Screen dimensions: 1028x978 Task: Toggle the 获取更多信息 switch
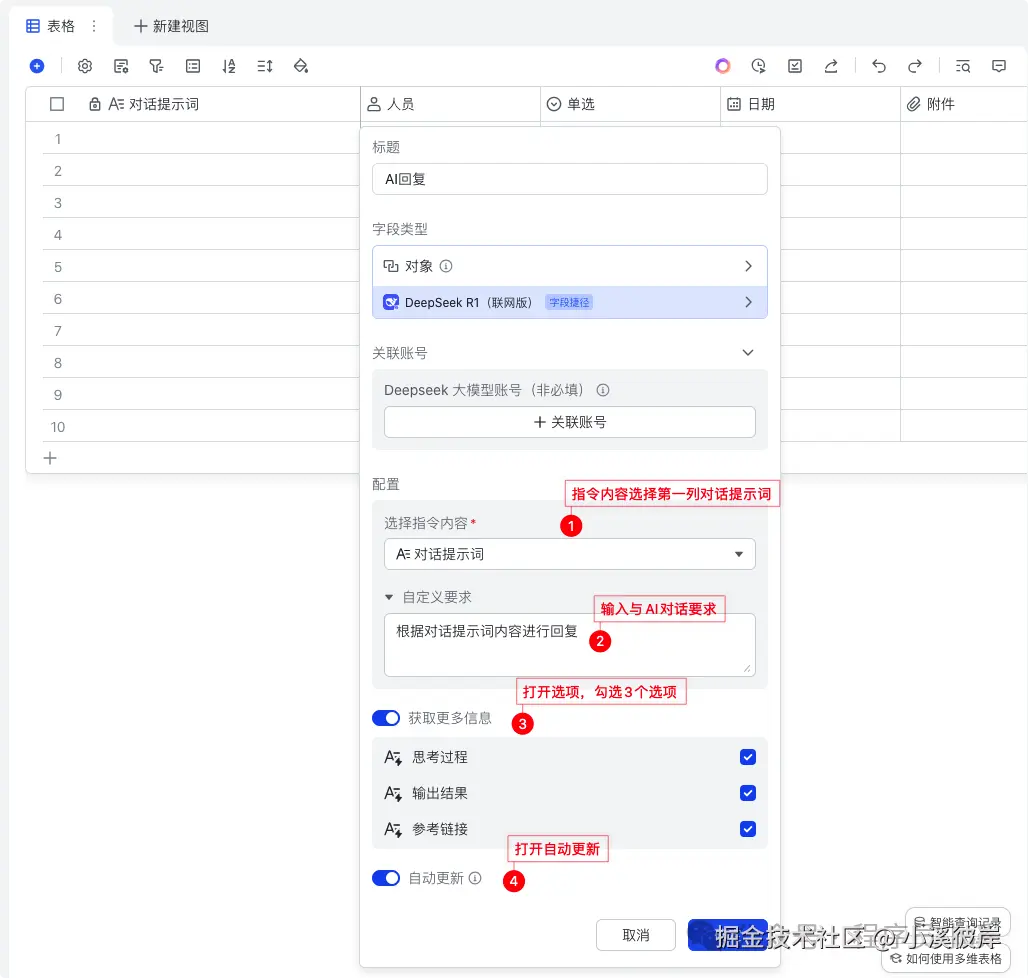[x=386, y=718]
